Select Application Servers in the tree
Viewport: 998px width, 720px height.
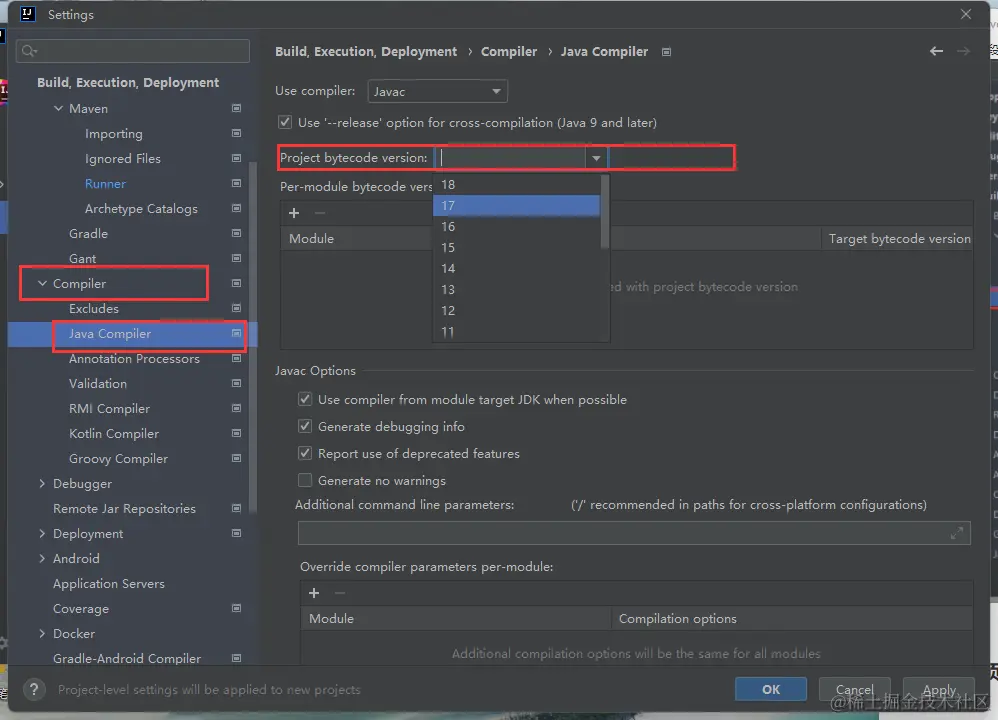(x=109, y=583)
